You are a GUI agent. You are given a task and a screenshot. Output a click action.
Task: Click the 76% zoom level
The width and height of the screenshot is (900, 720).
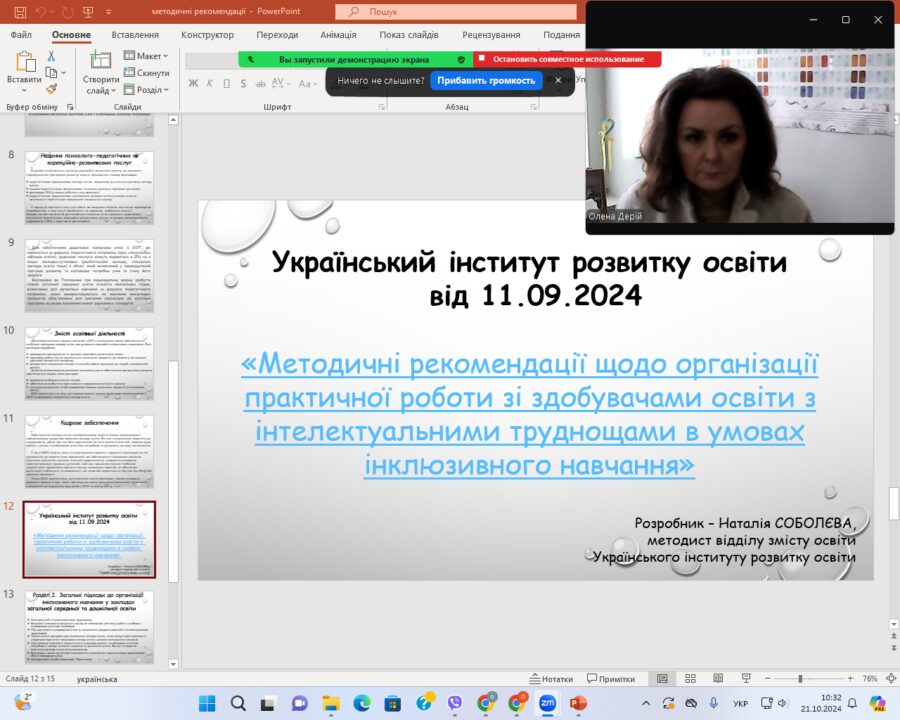coord(870,679)
